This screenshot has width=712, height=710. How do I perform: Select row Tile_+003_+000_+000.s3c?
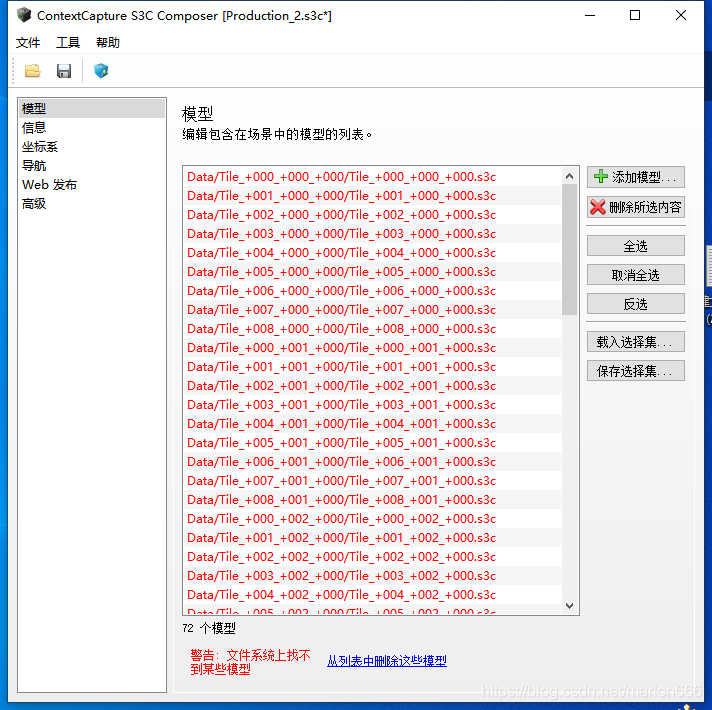[x=372, y=234]
